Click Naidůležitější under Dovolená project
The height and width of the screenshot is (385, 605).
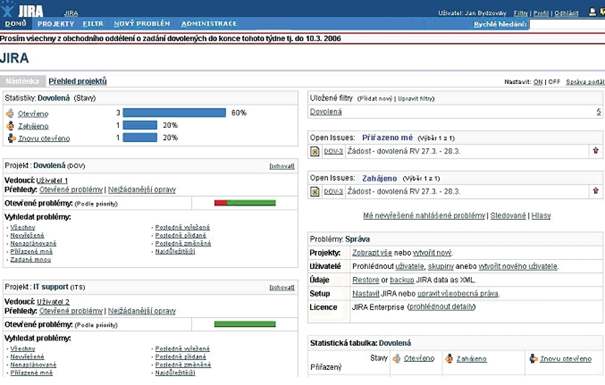pyautogui.click(x=175, y=252)
